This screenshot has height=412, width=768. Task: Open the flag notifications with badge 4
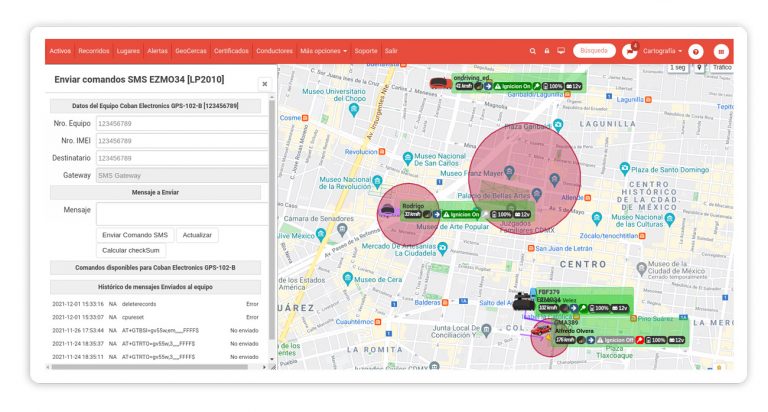630,51
